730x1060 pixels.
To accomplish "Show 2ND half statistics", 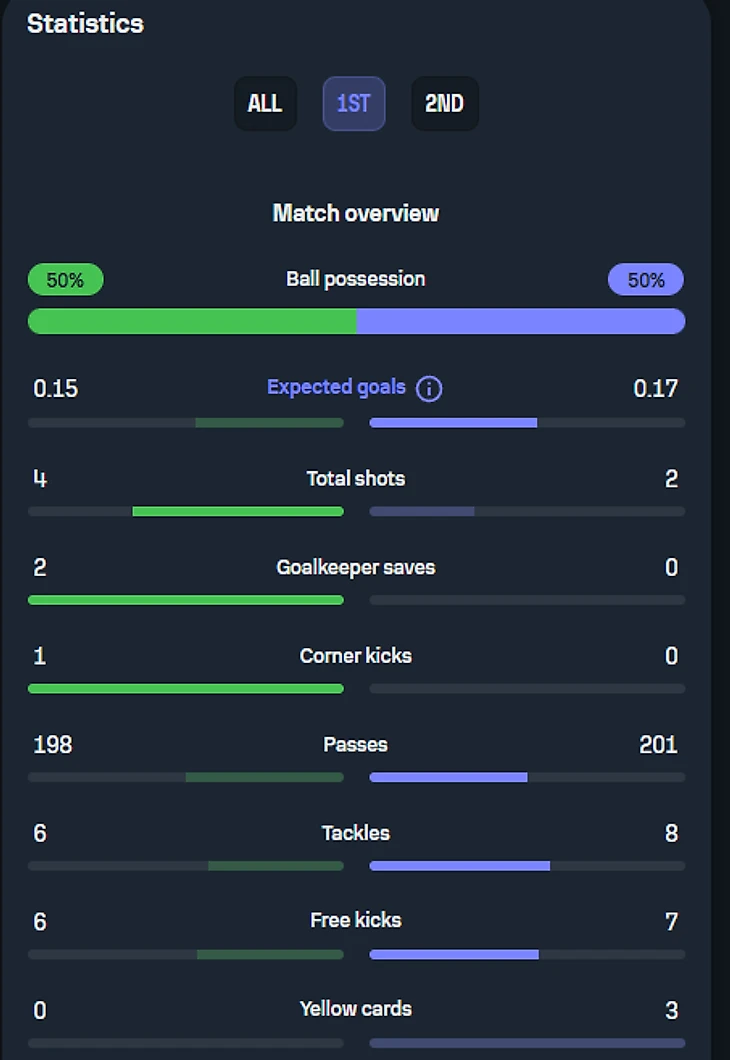I will (444, 103).
